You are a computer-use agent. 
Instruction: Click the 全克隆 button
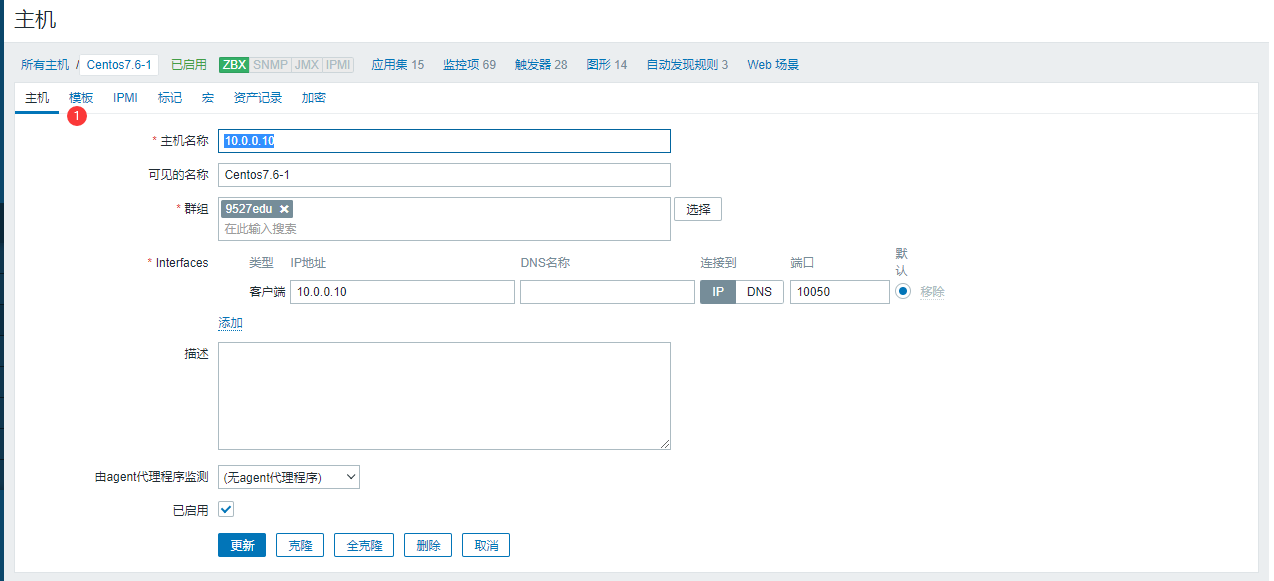click(x=364, y=545)
